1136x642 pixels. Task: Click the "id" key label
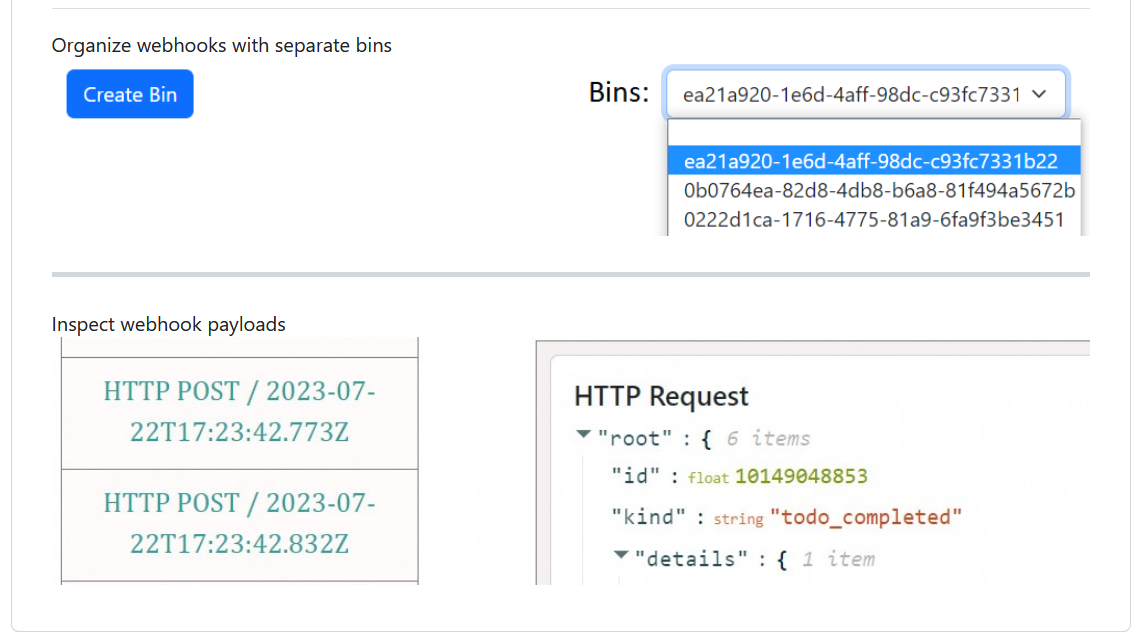pos(635,476)
